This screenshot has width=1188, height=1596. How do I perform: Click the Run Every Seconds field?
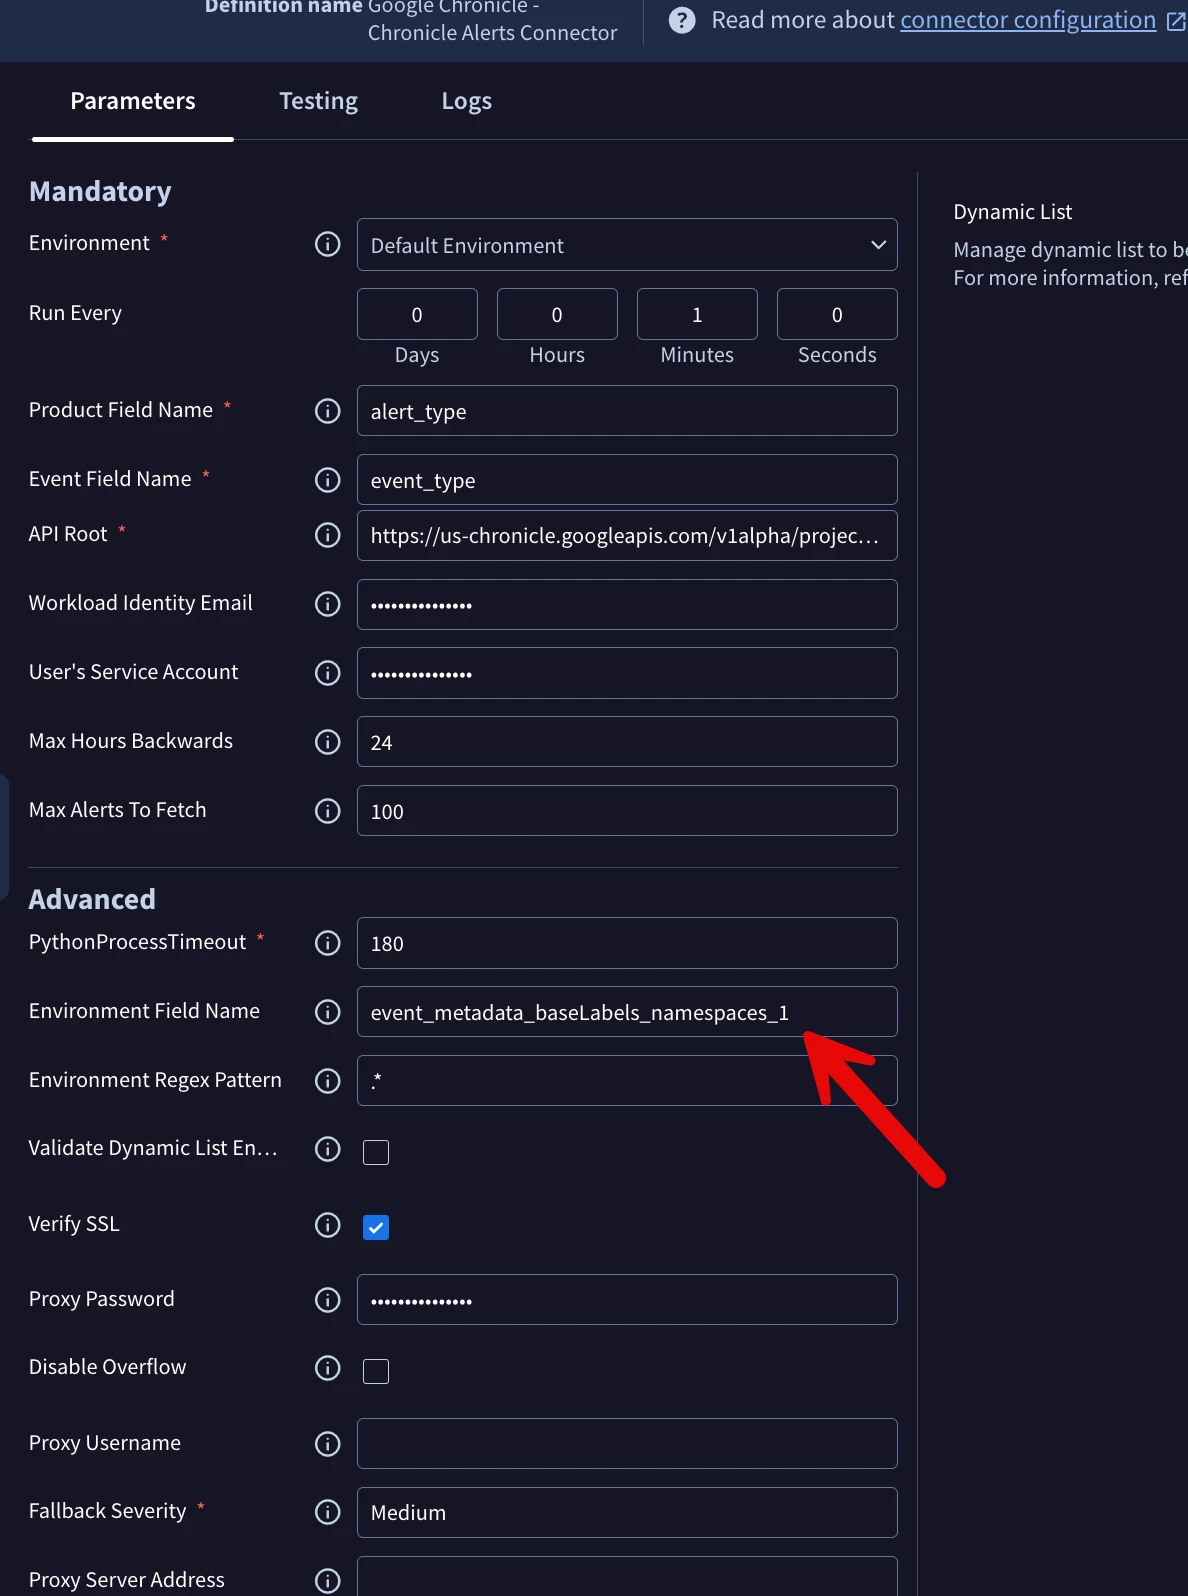coord(837,315)
